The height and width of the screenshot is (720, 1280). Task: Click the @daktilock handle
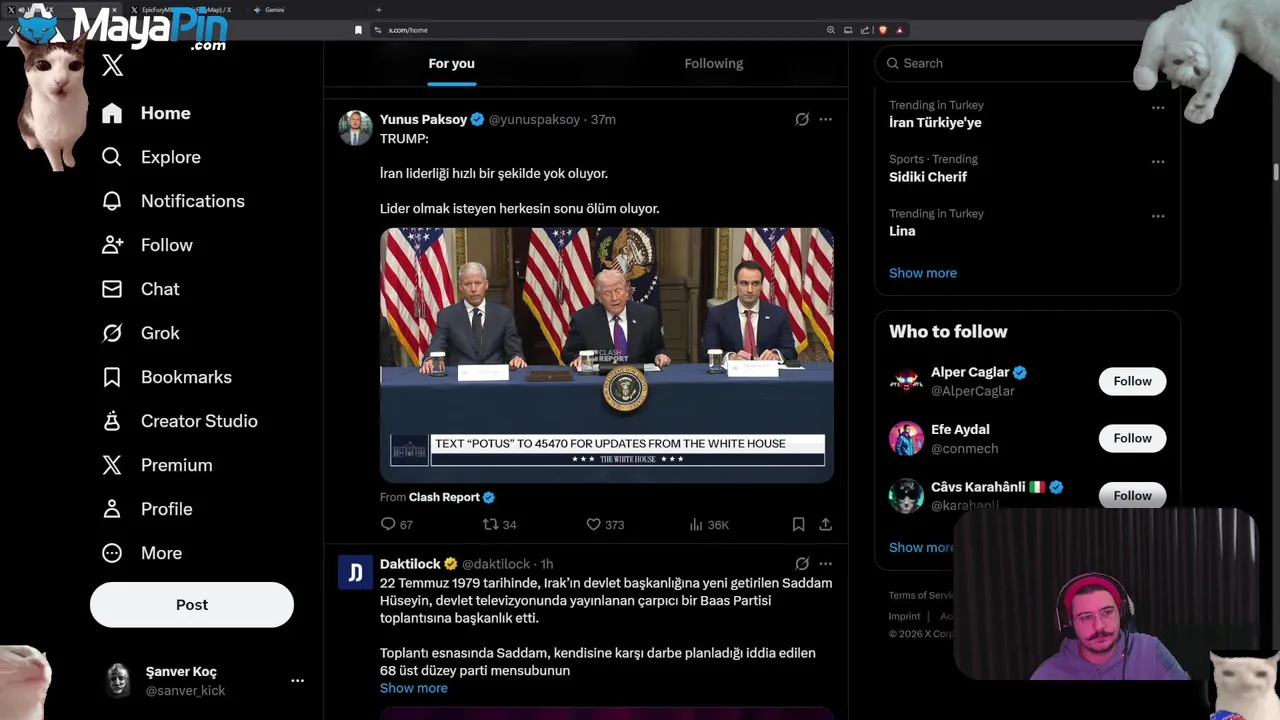[x=496, y=564]
